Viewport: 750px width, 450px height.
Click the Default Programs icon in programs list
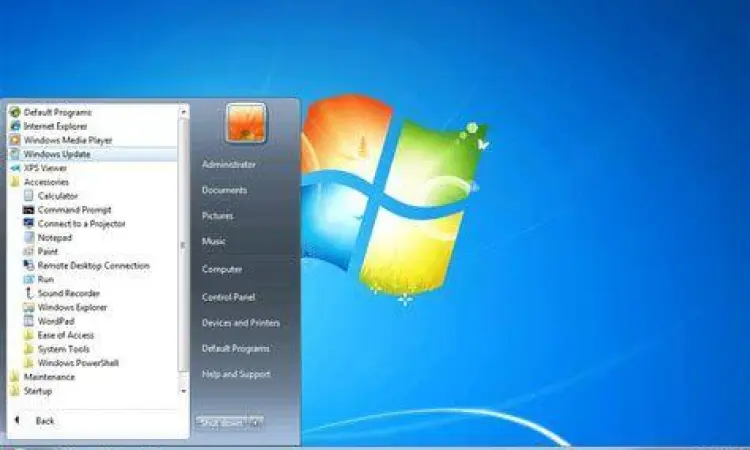[x=15, y=112]
